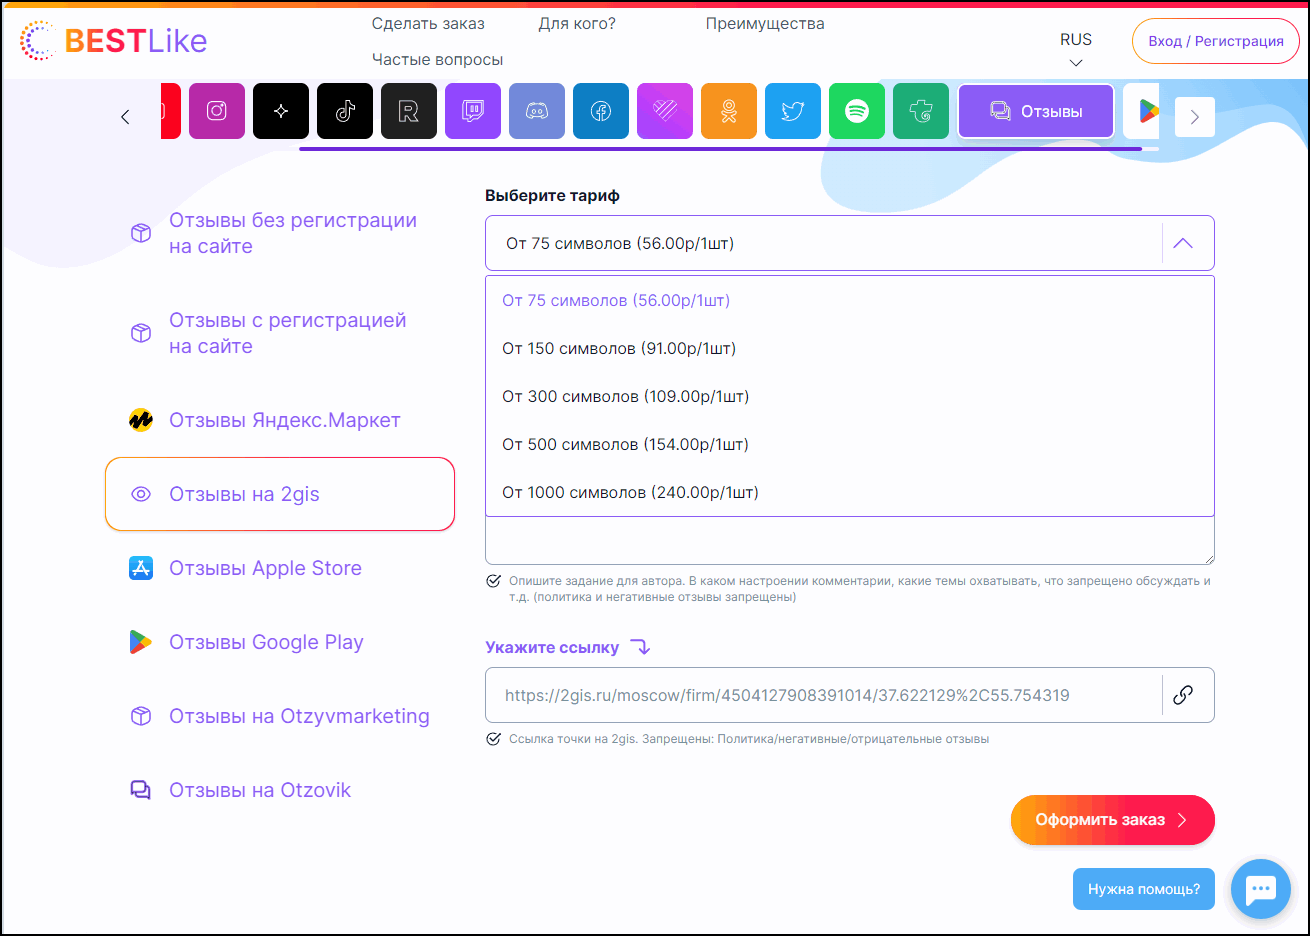Screen dimensions: 1310x936
Task: Open the Twitch services tile
Action: pyautogui.click(x=473, y=111)
